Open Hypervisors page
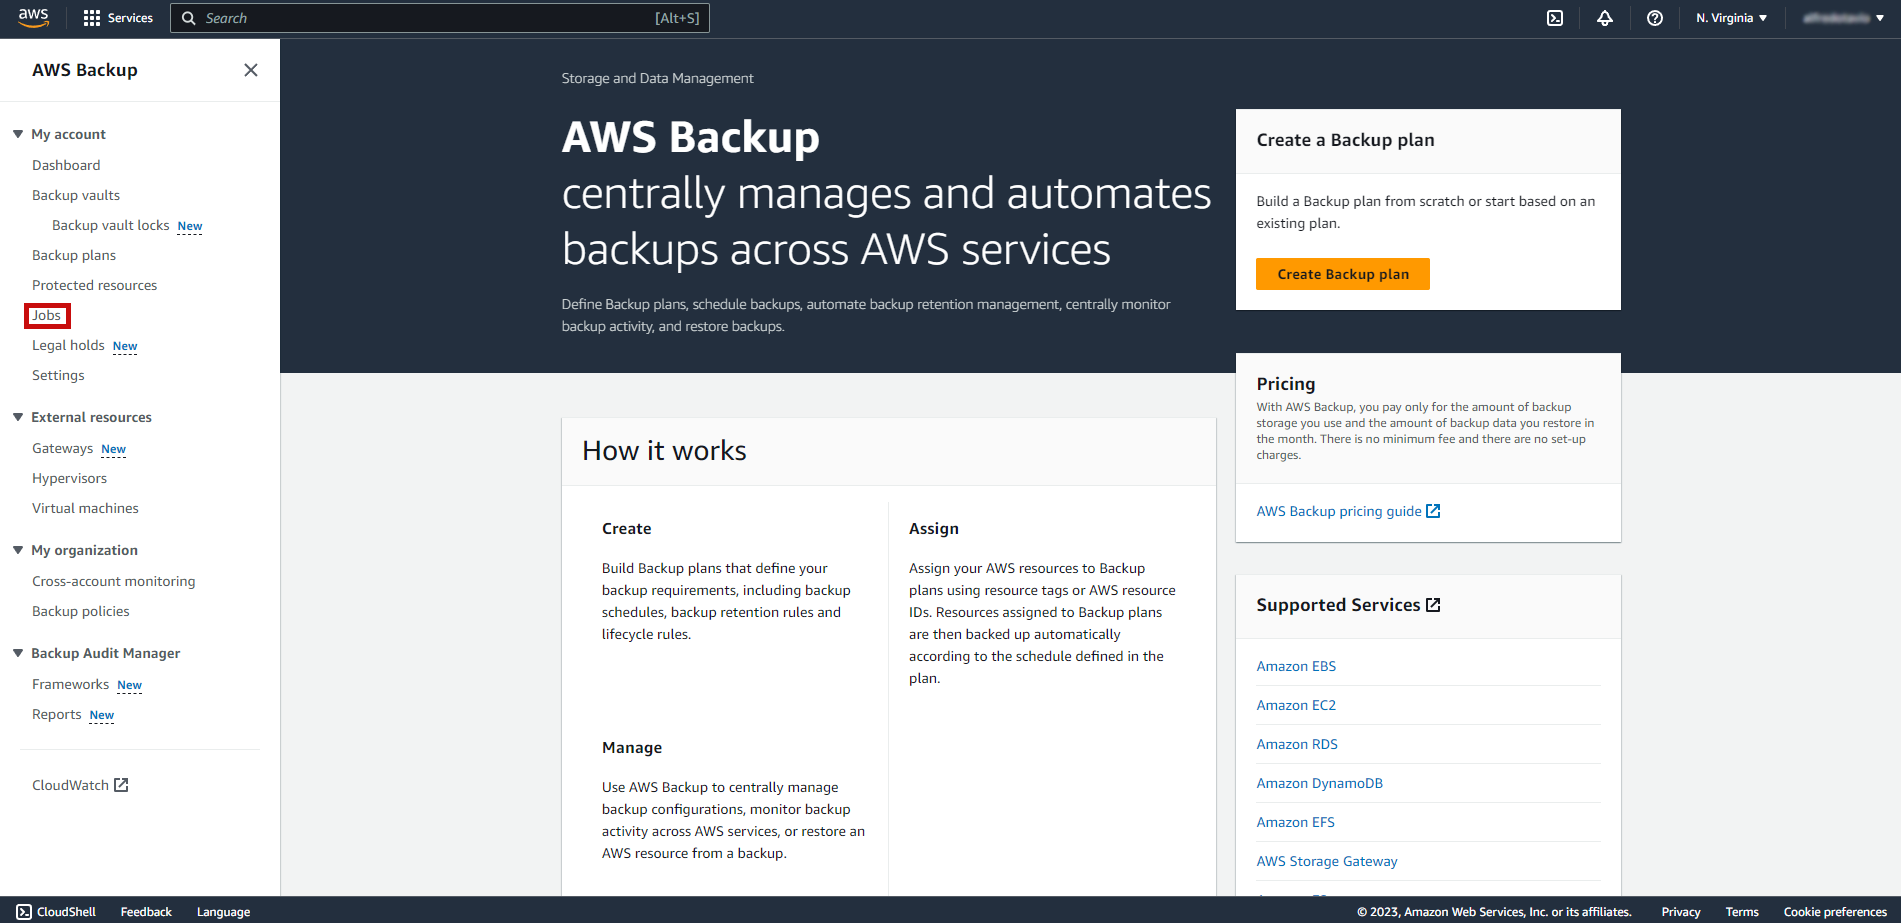The image size is (1901, 923). click(69, 478)
